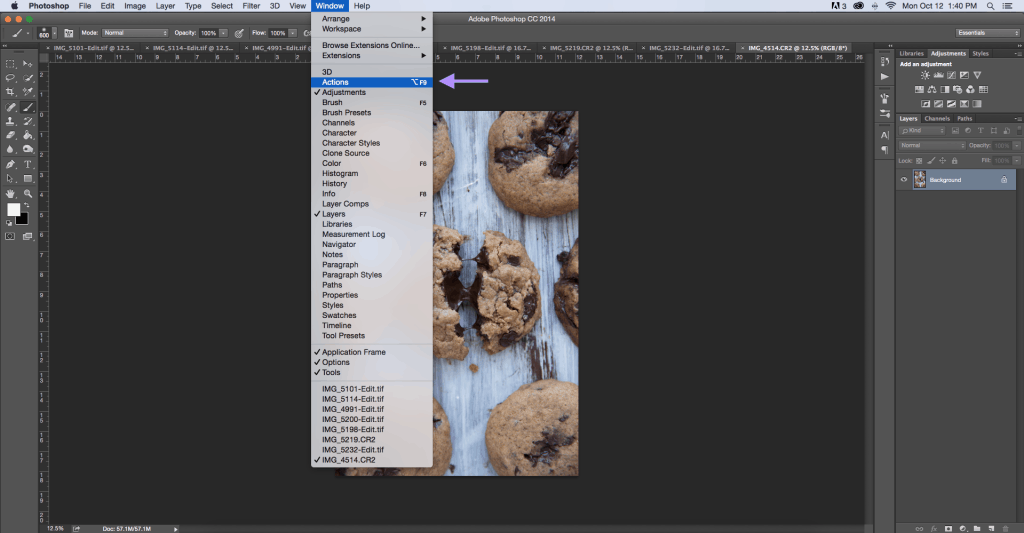Choose the Hand tool
1024x533 pixels.
(11, 193)
